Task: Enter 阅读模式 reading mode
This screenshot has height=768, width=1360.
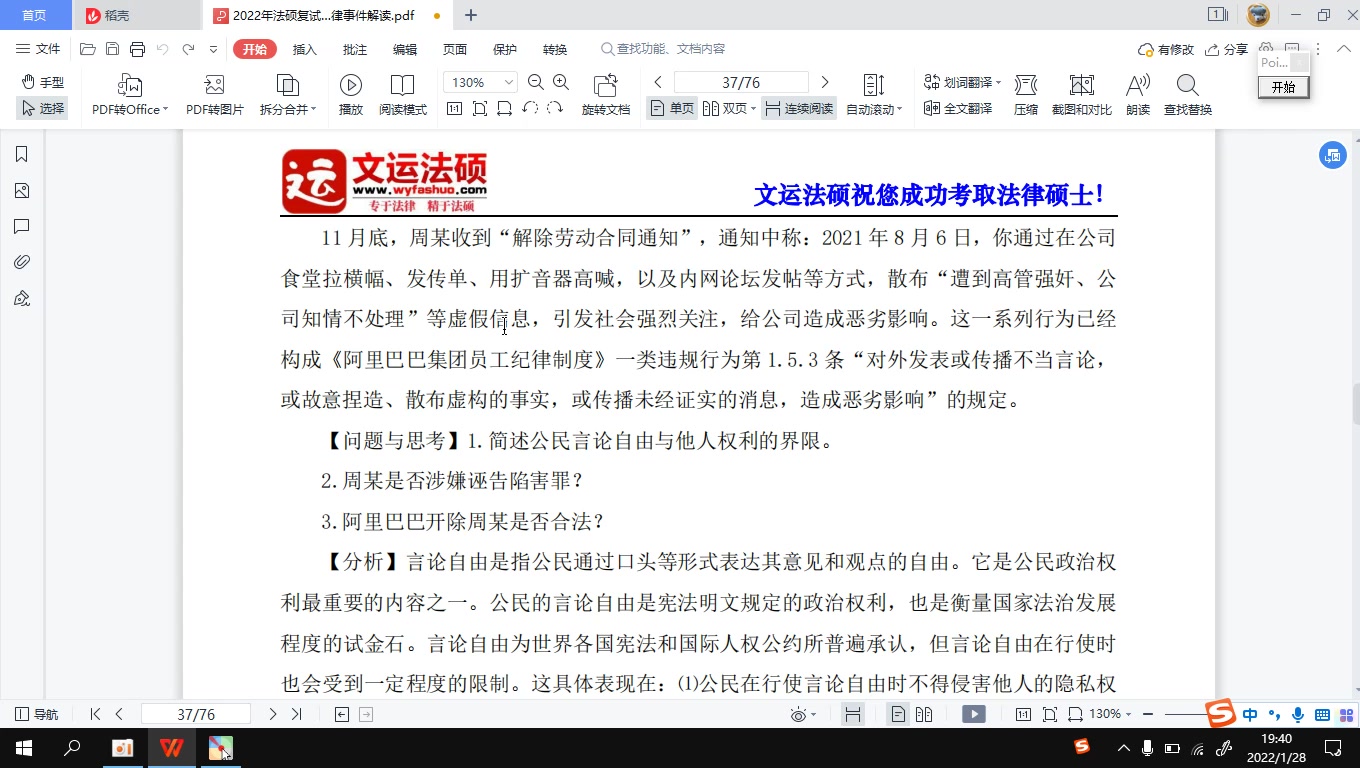Action: 403,95
